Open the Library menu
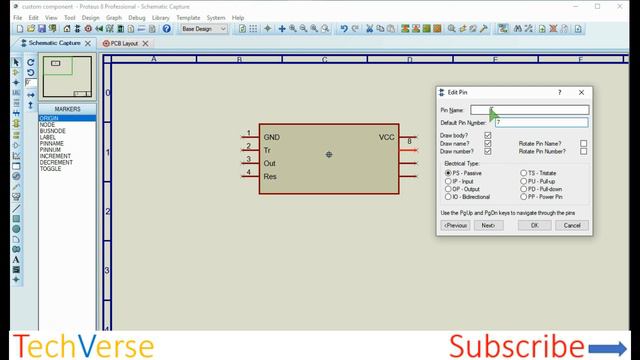Viewport: 640px width, 360px height. (160, 18)
